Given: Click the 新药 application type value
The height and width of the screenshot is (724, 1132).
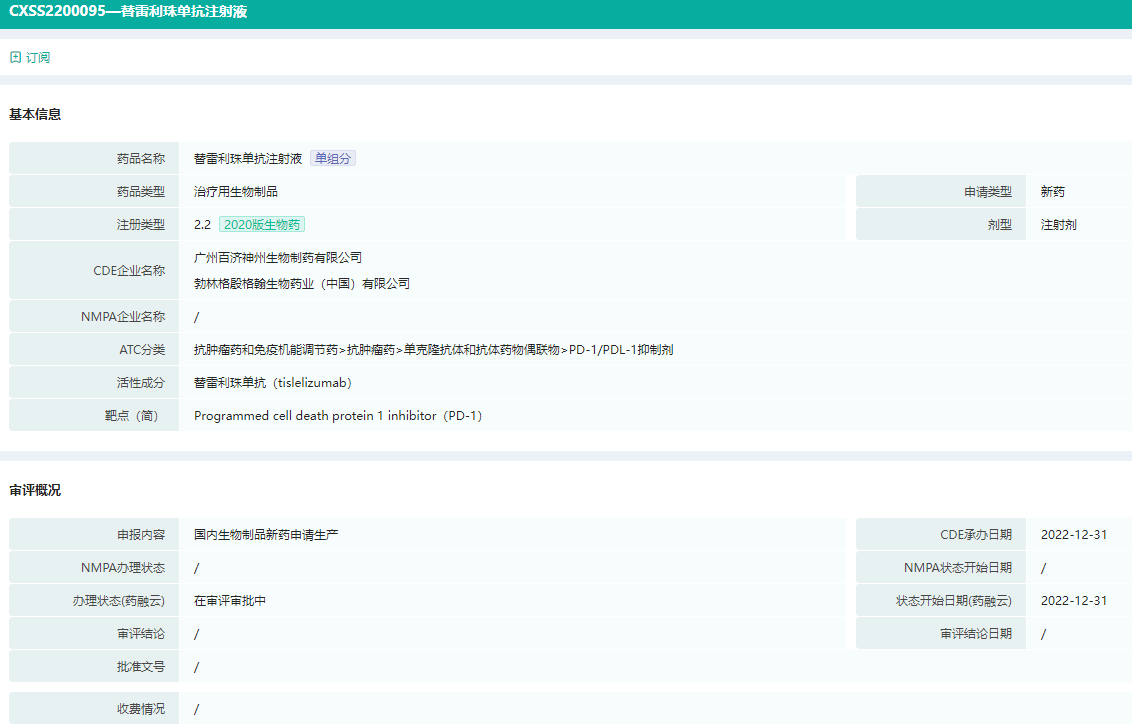Looking at the screenshot, I should (1053, 192).
